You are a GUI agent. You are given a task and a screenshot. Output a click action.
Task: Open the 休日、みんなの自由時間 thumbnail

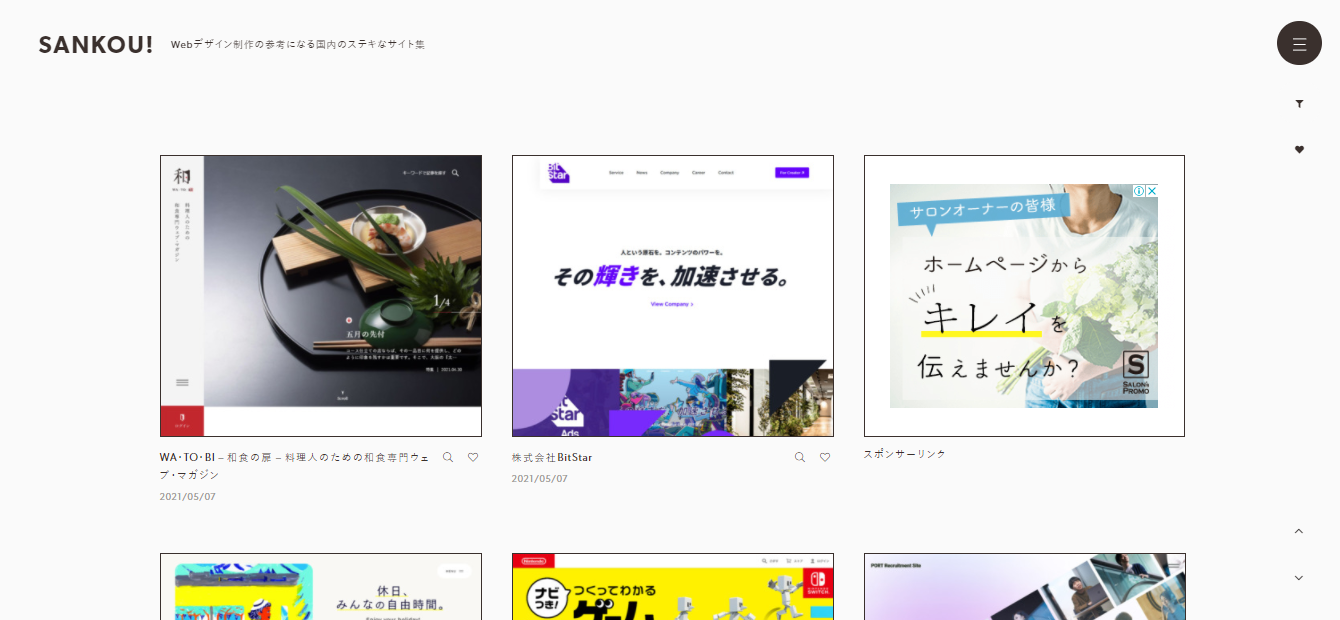(321, 587)
